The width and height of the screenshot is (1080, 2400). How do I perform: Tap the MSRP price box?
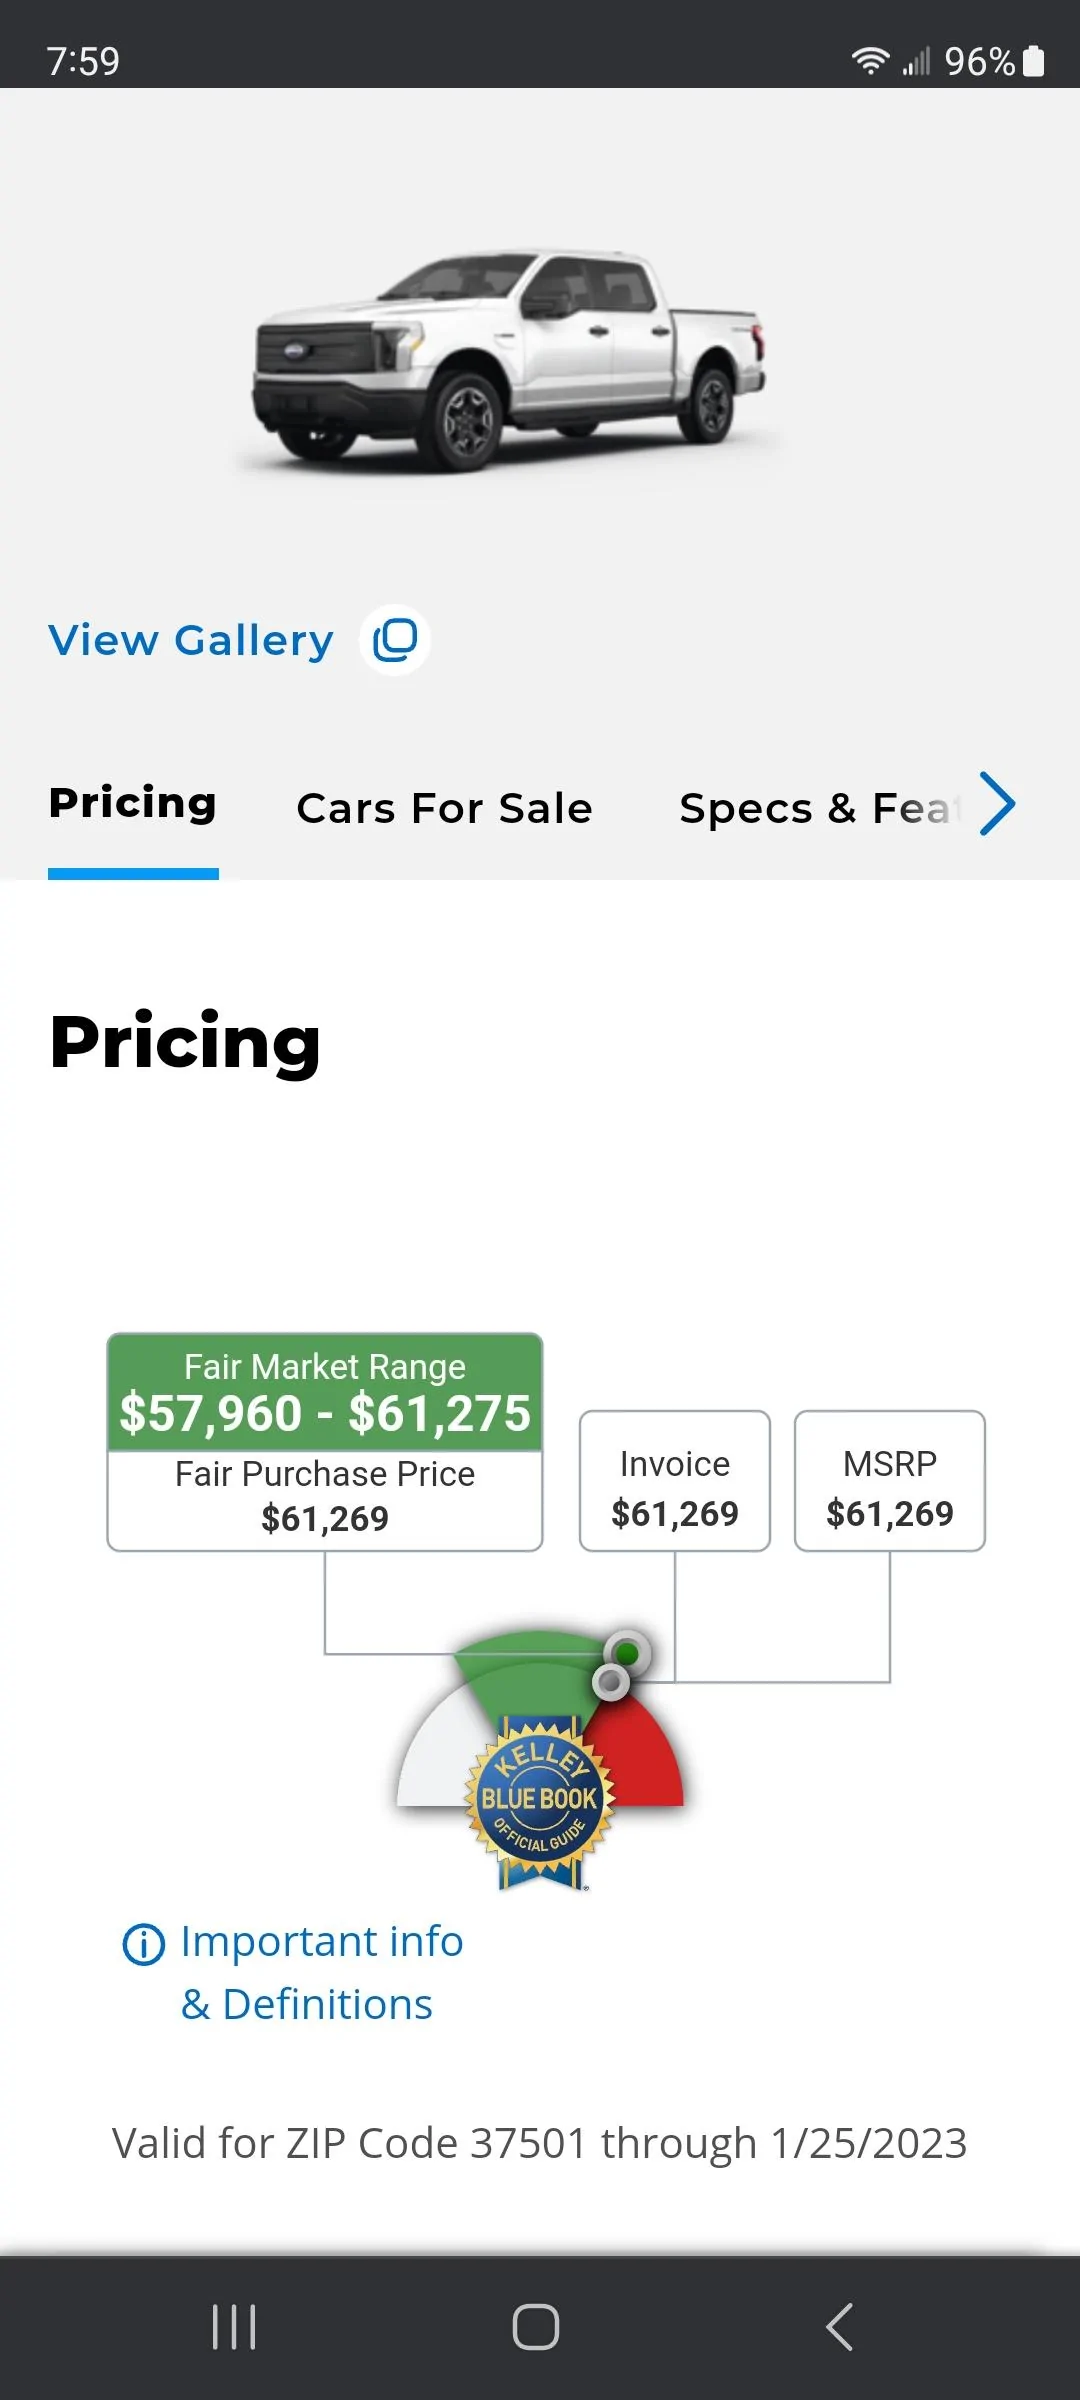pos(890,1481)
